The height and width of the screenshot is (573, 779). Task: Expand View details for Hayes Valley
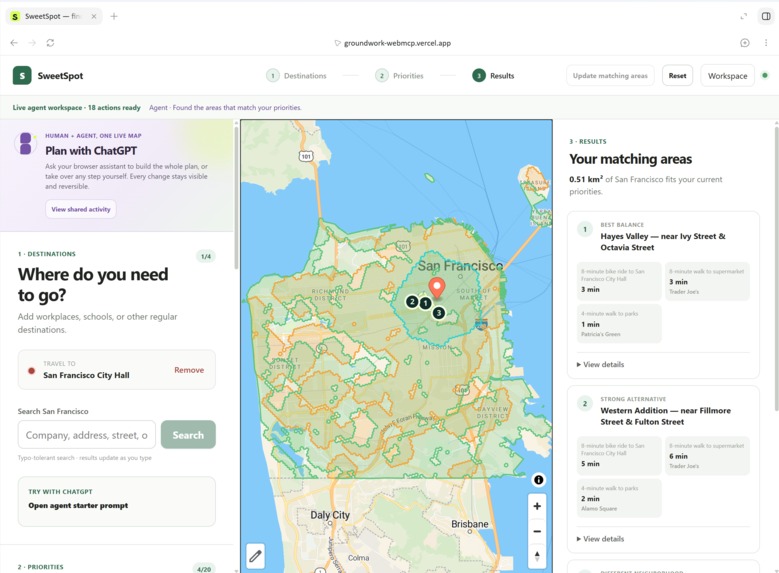pyautogui.click(x=600, y=364)
